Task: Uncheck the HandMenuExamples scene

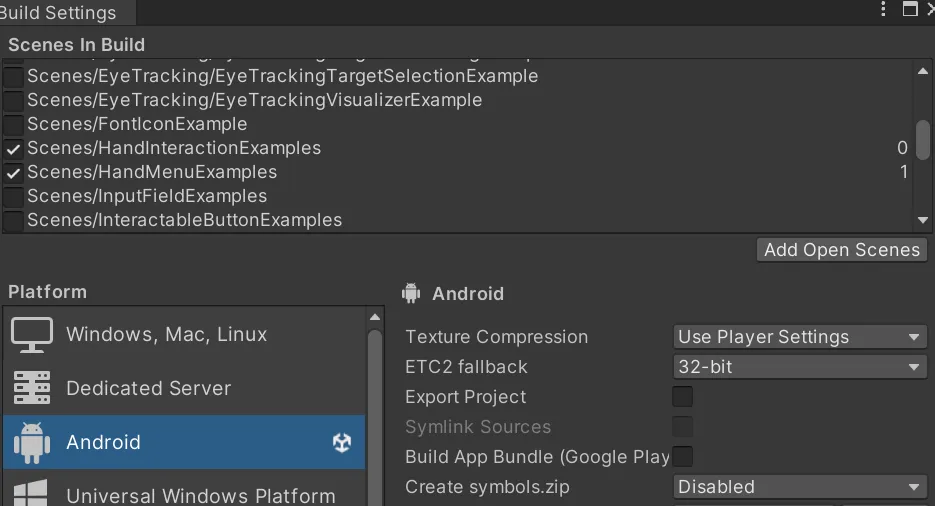Action: (x=14, y=172)
